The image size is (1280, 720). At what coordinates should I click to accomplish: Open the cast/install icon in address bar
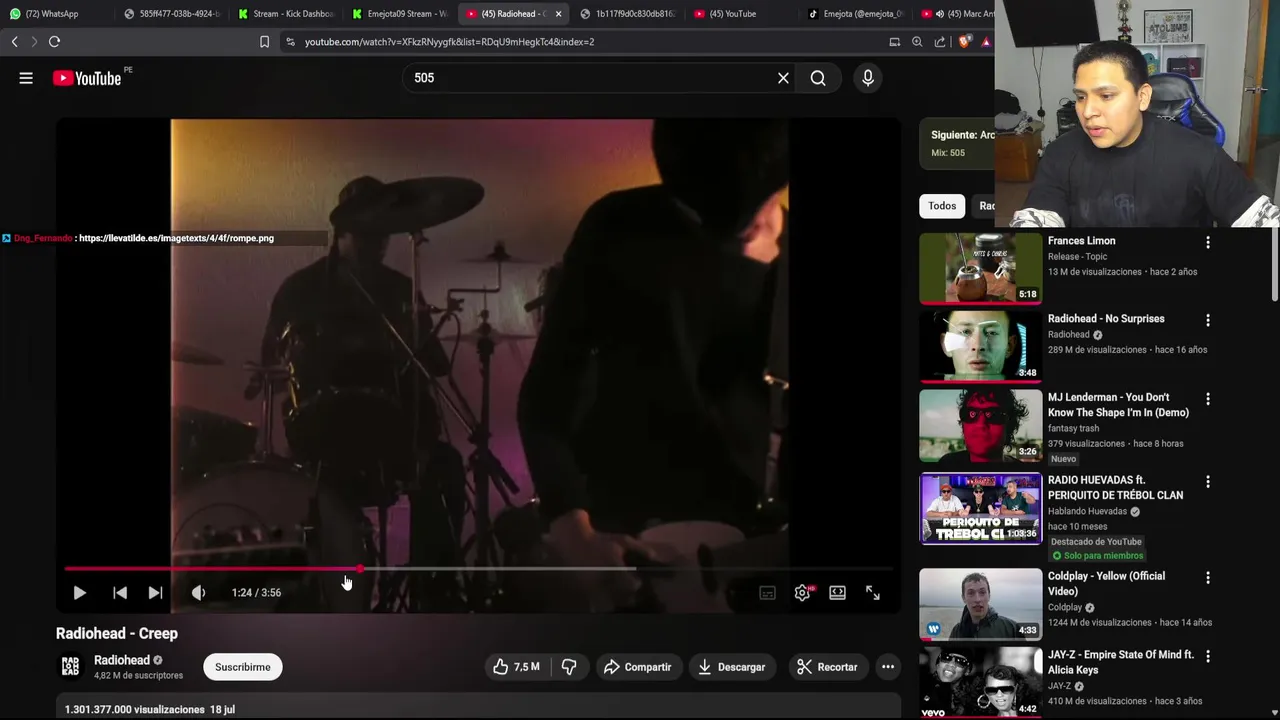(x=894, y=42)
